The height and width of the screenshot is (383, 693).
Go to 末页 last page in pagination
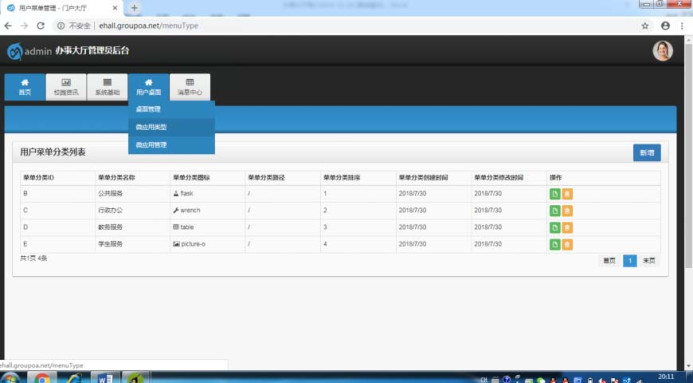tap(649, 261)
